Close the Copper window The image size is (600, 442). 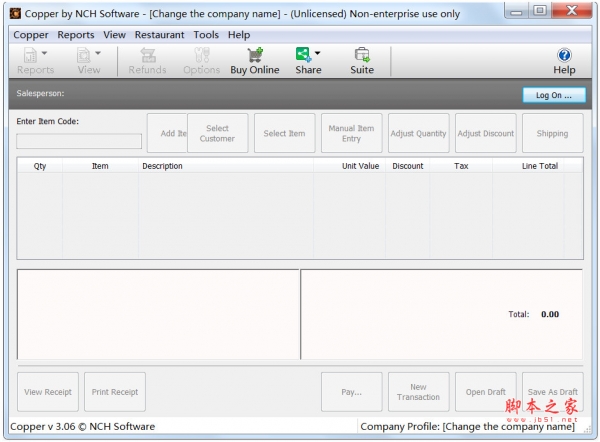(572, 10)
